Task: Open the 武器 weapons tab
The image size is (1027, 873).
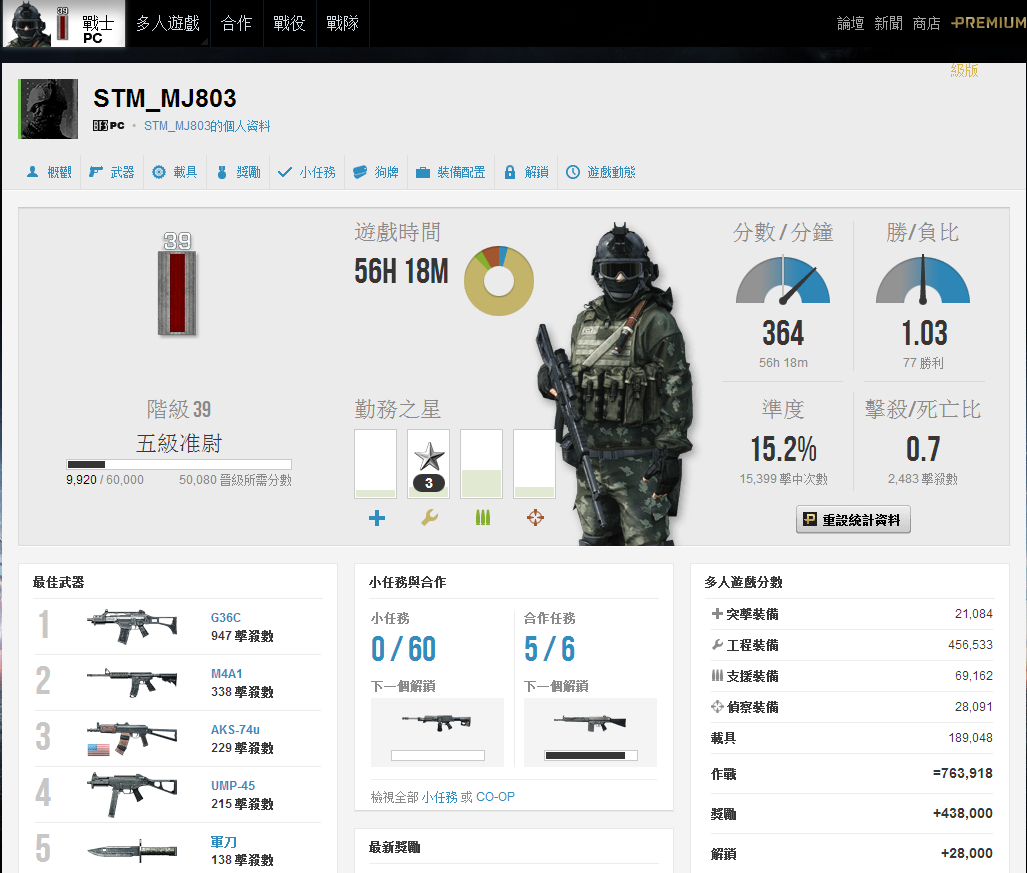Action: point(111,172)
